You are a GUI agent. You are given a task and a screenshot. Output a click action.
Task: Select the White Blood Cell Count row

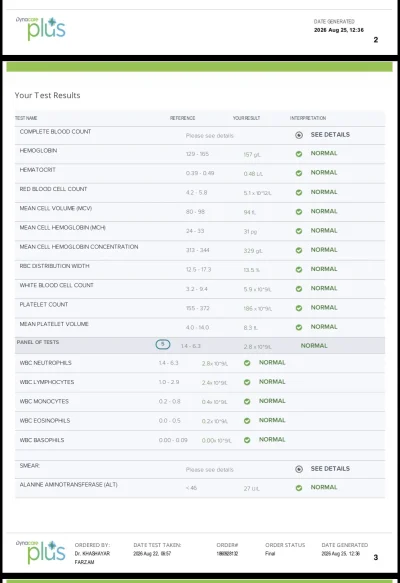200,289
